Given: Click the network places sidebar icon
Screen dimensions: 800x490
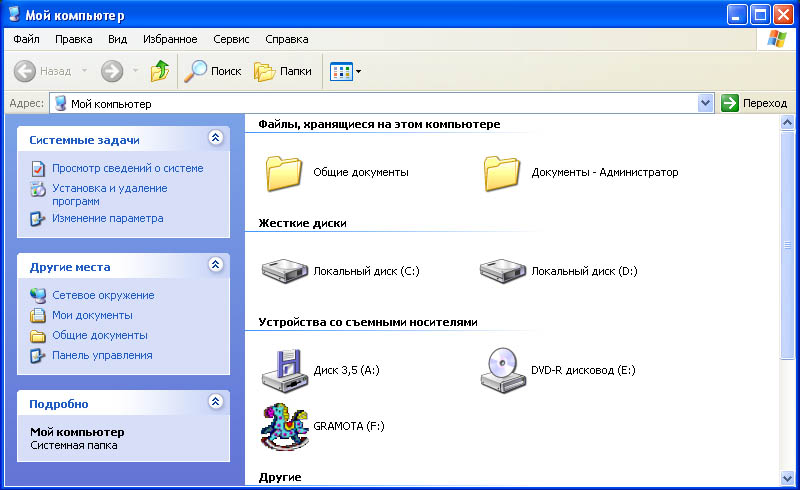Looking at the screenshot, I should click(x=38, y=295).
